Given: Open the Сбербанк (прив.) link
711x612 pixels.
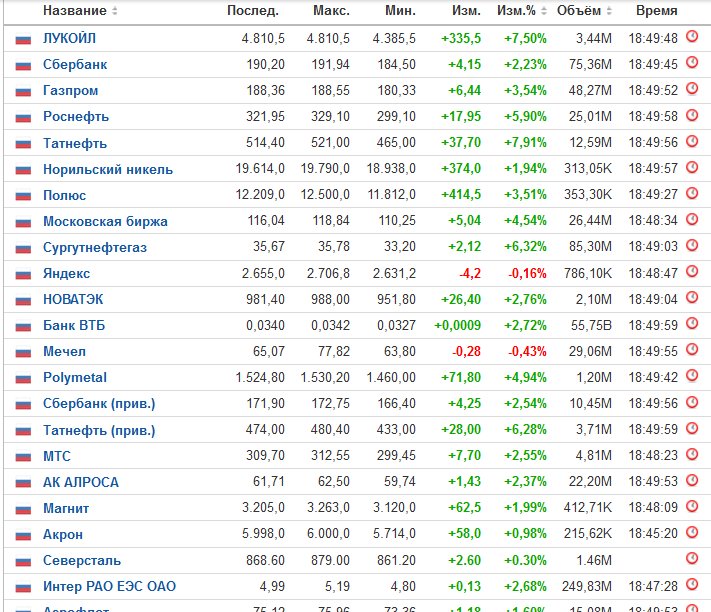Looking at the screenshot, I should click(x=99, y=403).
